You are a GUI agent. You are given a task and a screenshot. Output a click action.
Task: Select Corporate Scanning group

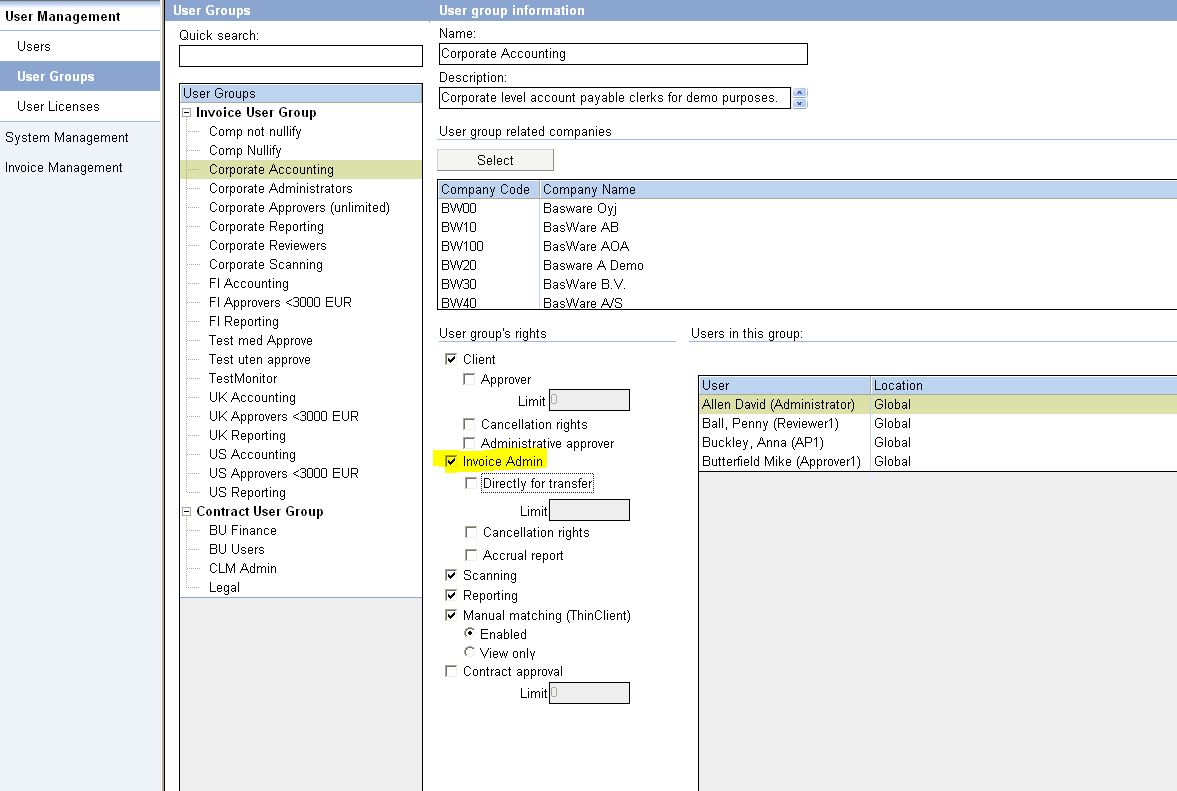266,264
